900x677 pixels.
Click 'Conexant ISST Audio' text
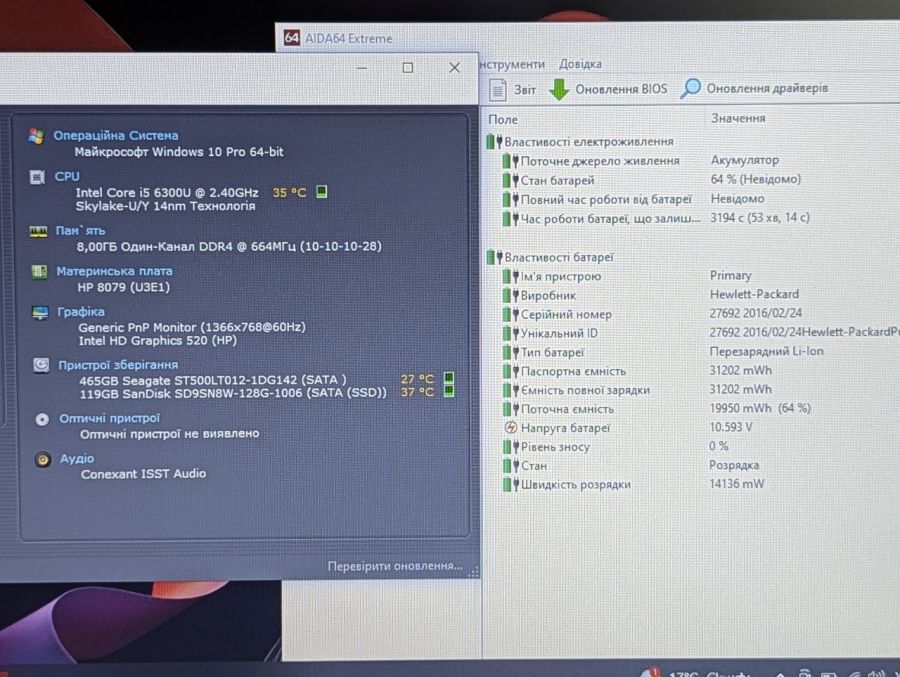143,474
